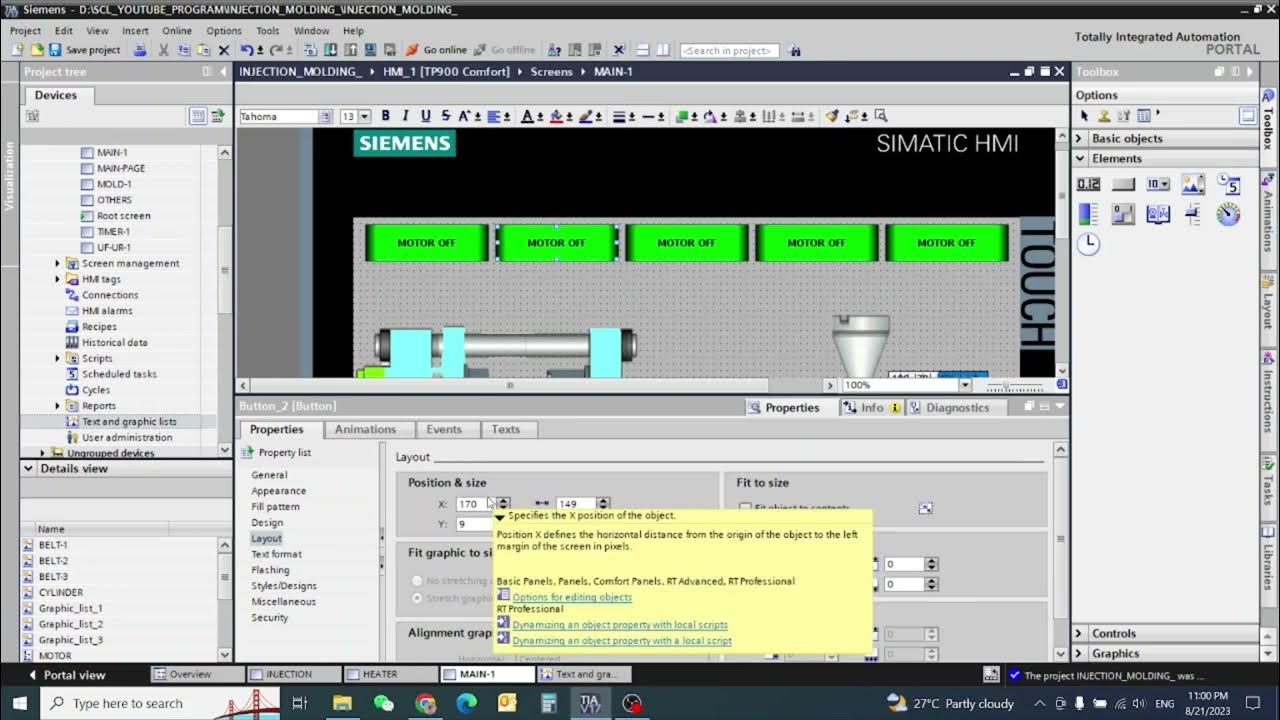The image size is (1280, 720).
Task: Apply bold formatting
Action: tap(385, 116)
